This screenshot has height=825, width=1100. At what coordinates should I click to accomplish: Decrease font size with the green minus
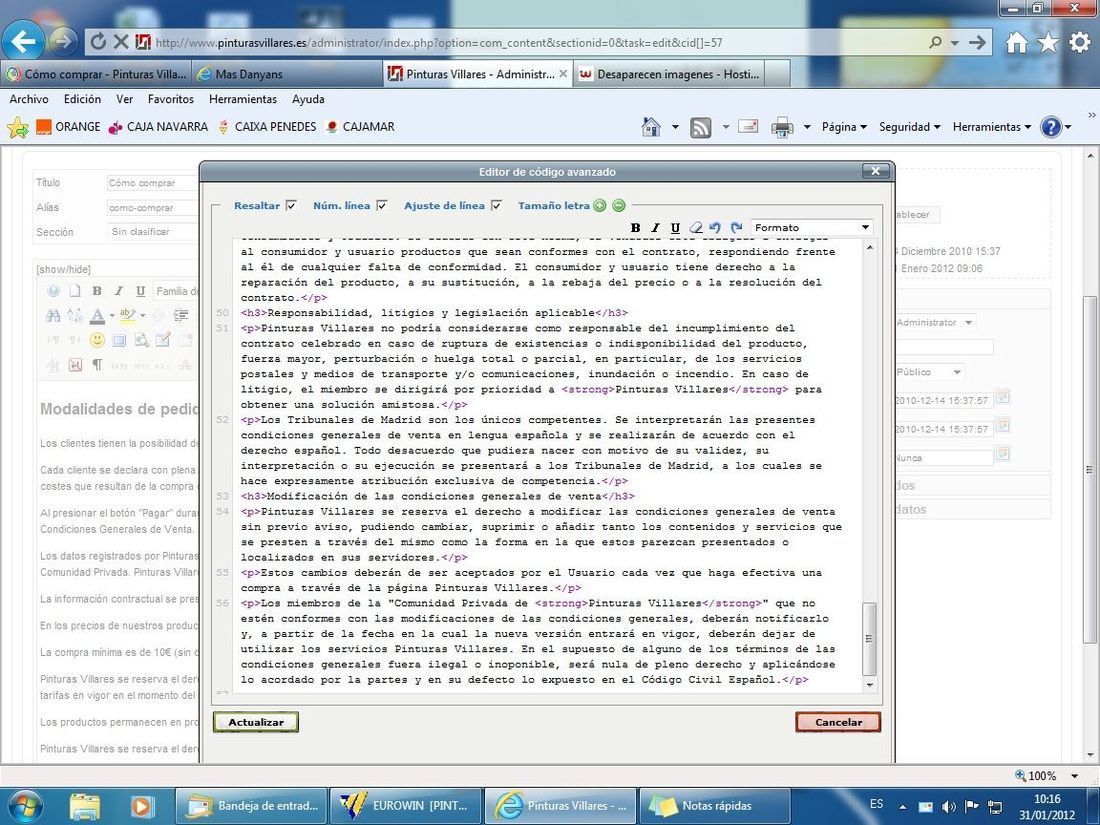pyautogui.click(x=619, y=206)
